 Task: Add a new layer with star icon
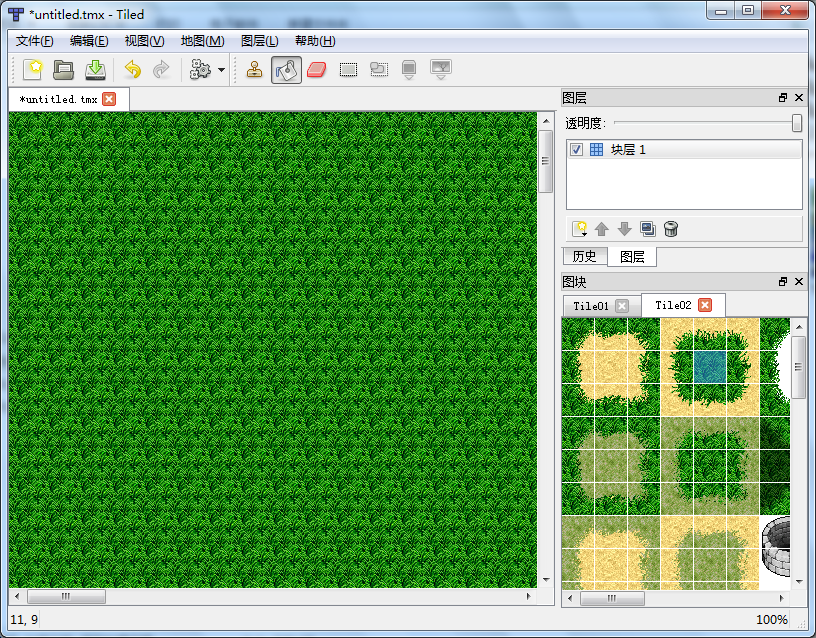click(579, 229)
